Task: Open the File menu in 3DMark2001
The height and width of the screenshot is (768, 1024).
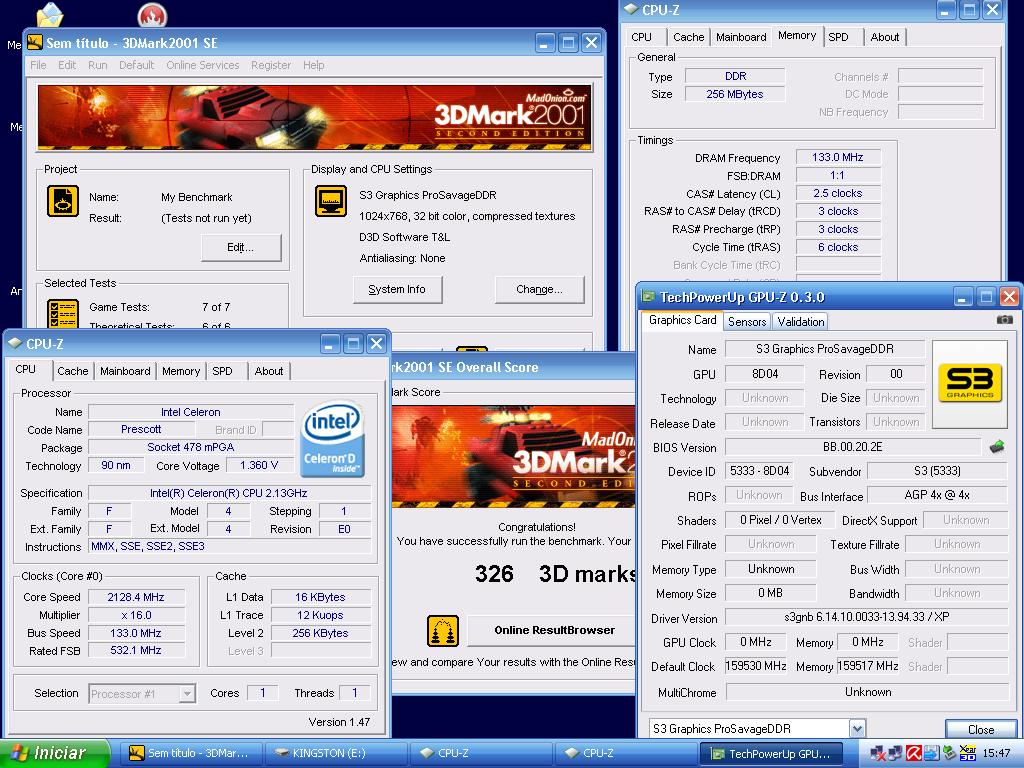Action: 39,65
